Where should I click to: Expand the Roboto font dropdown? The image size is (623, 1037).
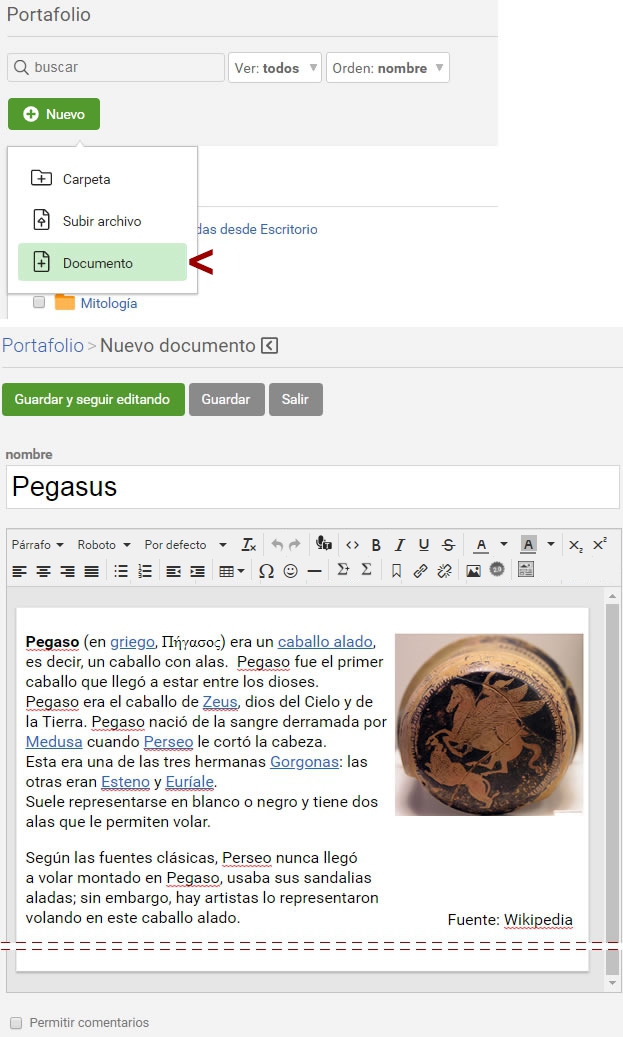104,545
